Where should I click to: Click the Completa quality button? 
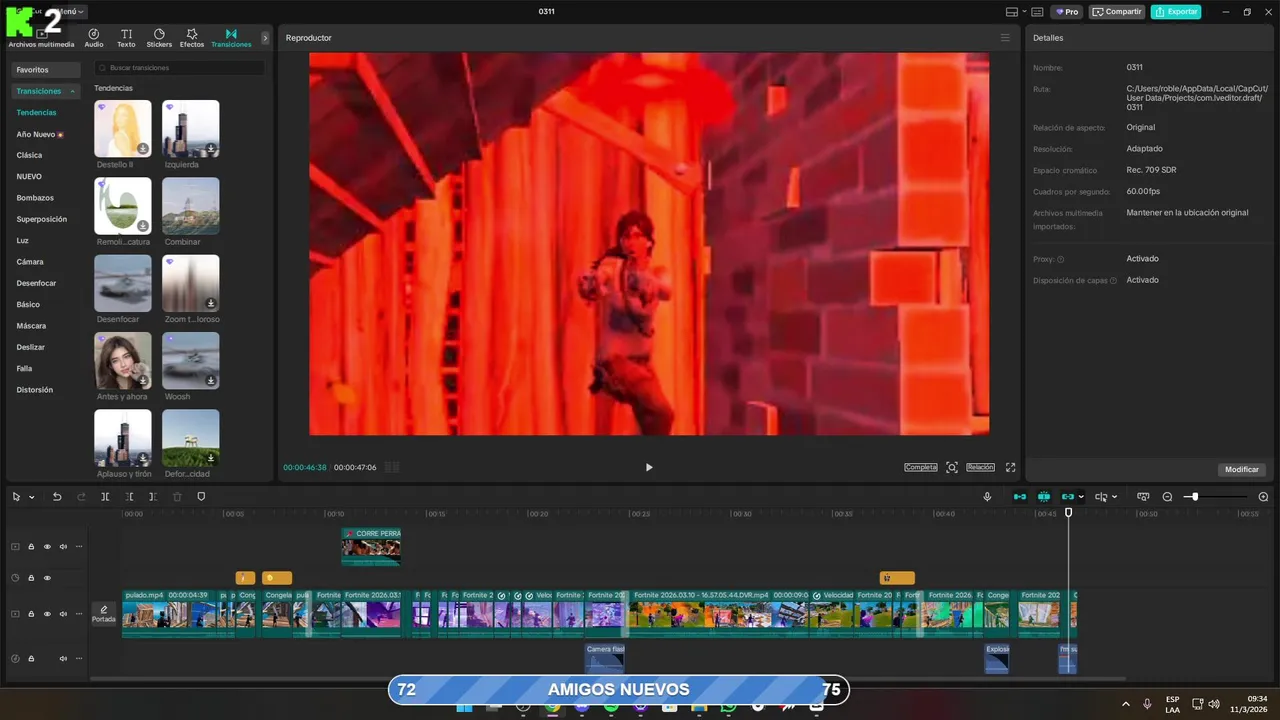(x=921, y=467)
